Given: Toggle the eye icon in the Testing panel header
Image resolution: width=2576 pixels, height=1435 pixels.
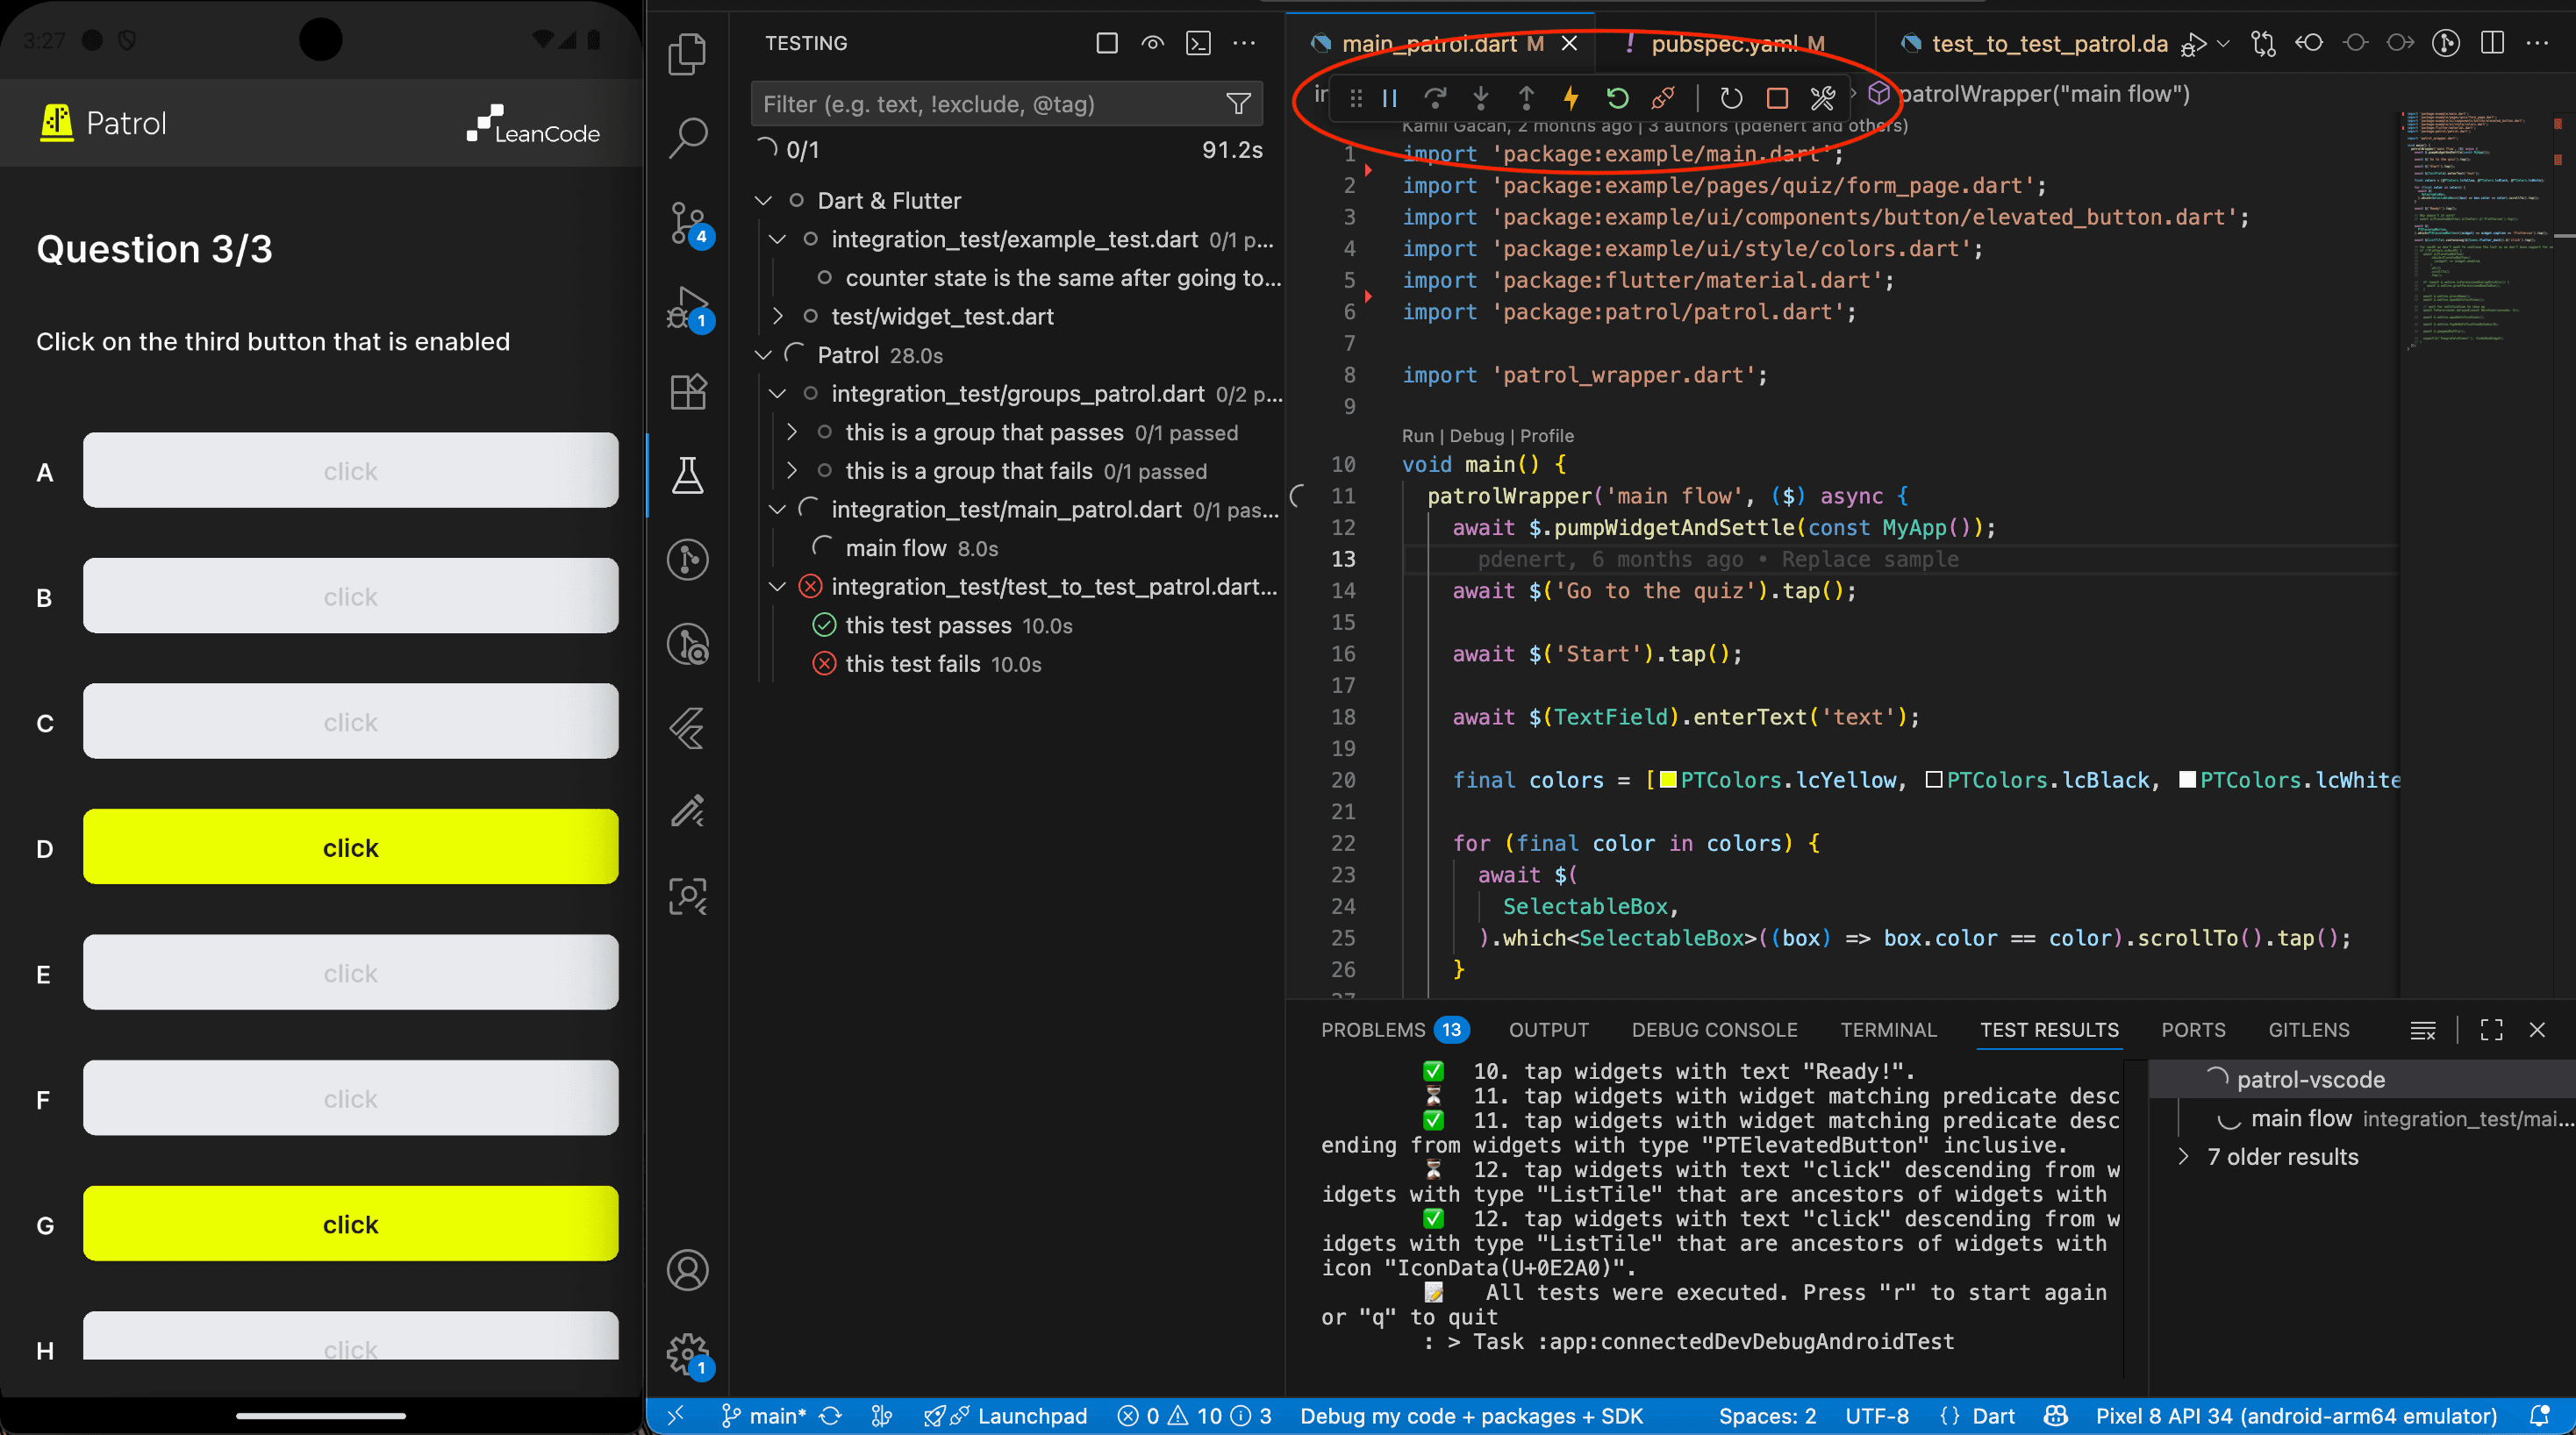Looking at the screenshot, I should click(x=1152, y=43).
